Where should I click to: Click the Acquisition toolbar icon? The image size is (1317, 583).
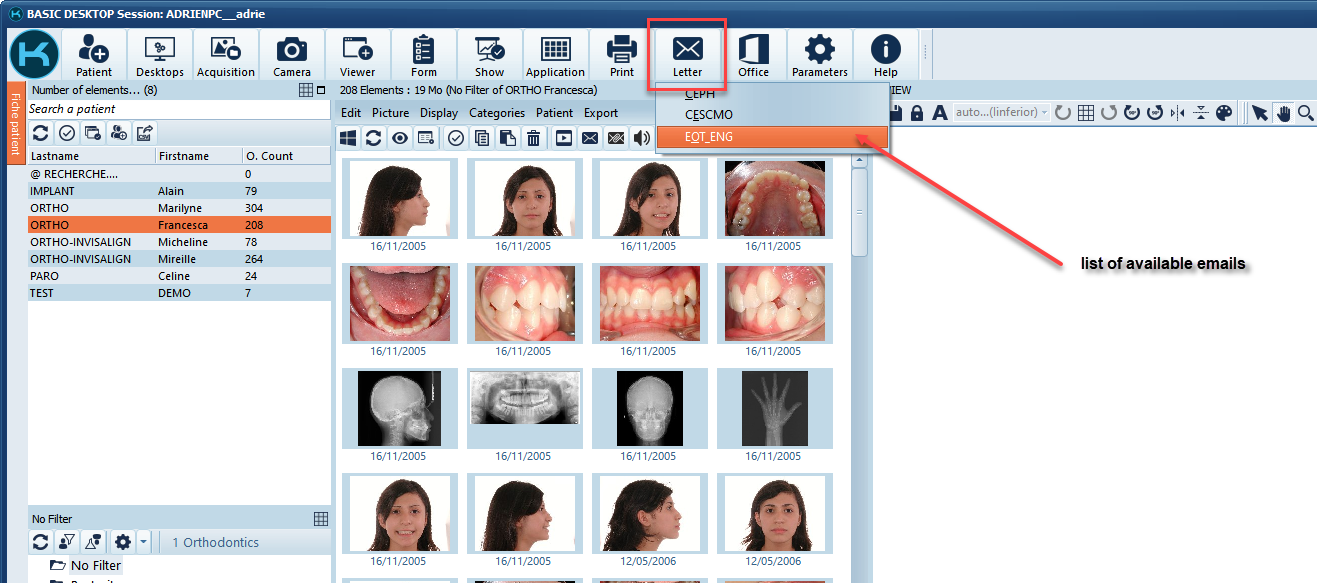(x=225, y=54)
